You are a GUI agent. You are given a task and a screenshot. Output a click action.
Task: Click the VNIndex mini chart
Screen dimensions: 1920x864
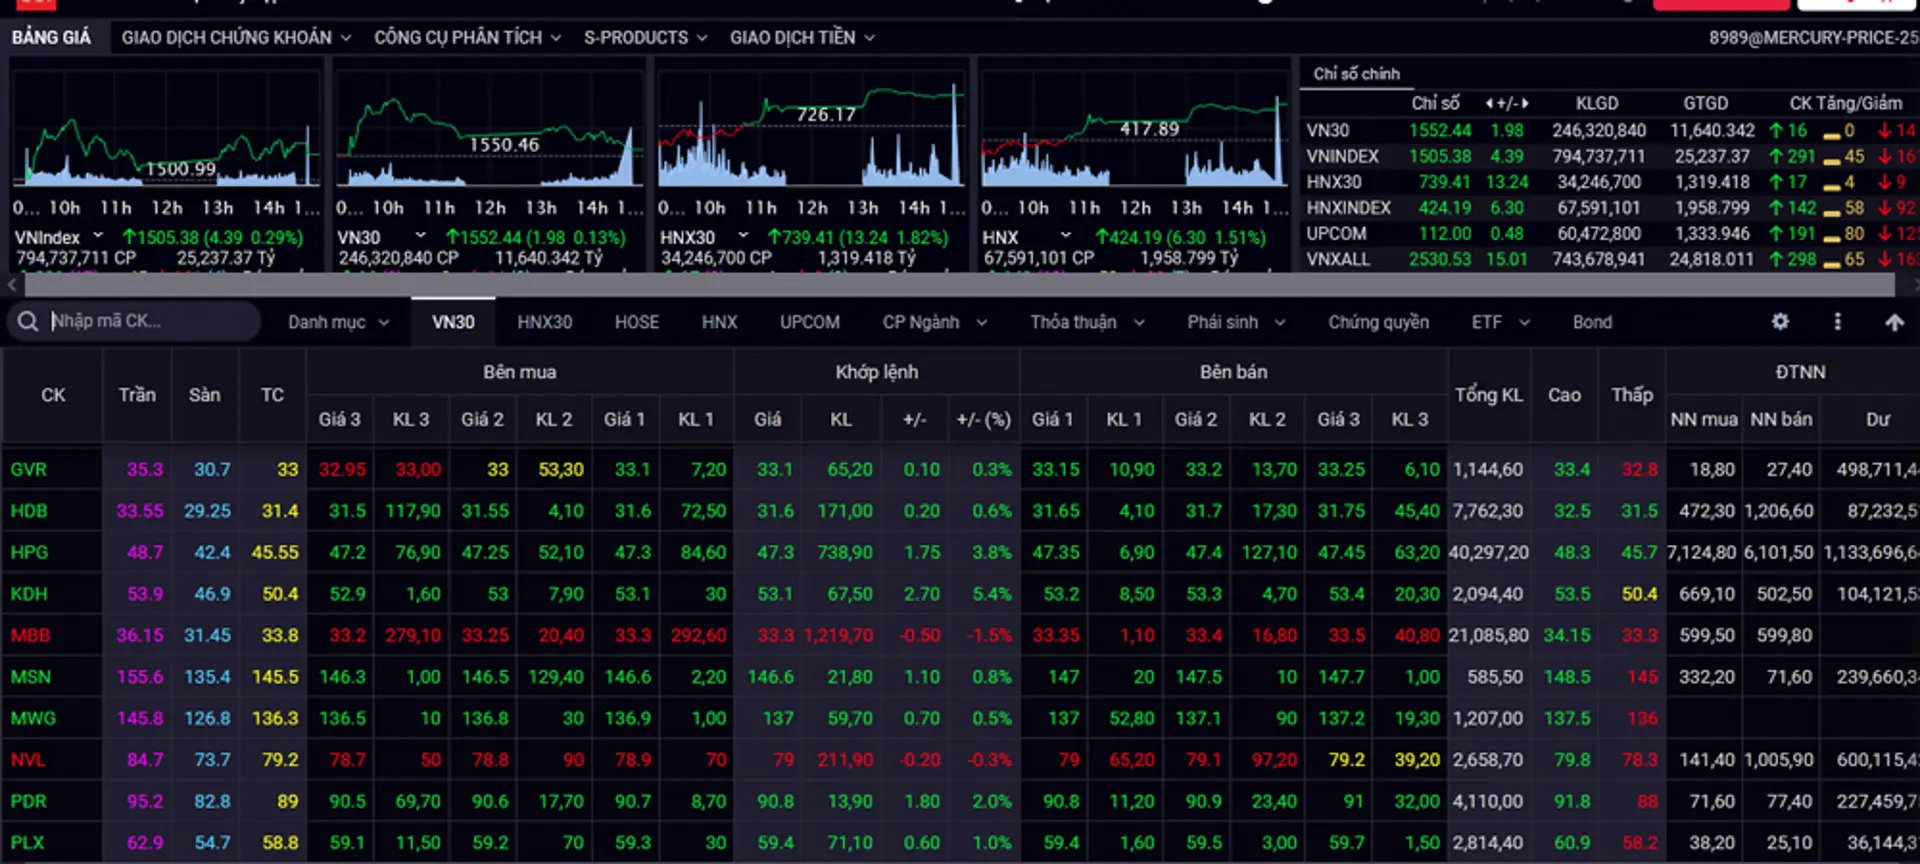coord(166,130)
